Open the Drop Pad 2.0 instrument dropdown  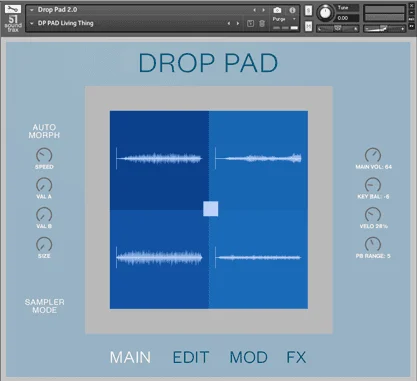pyautogui.click(x=32, y=10)
